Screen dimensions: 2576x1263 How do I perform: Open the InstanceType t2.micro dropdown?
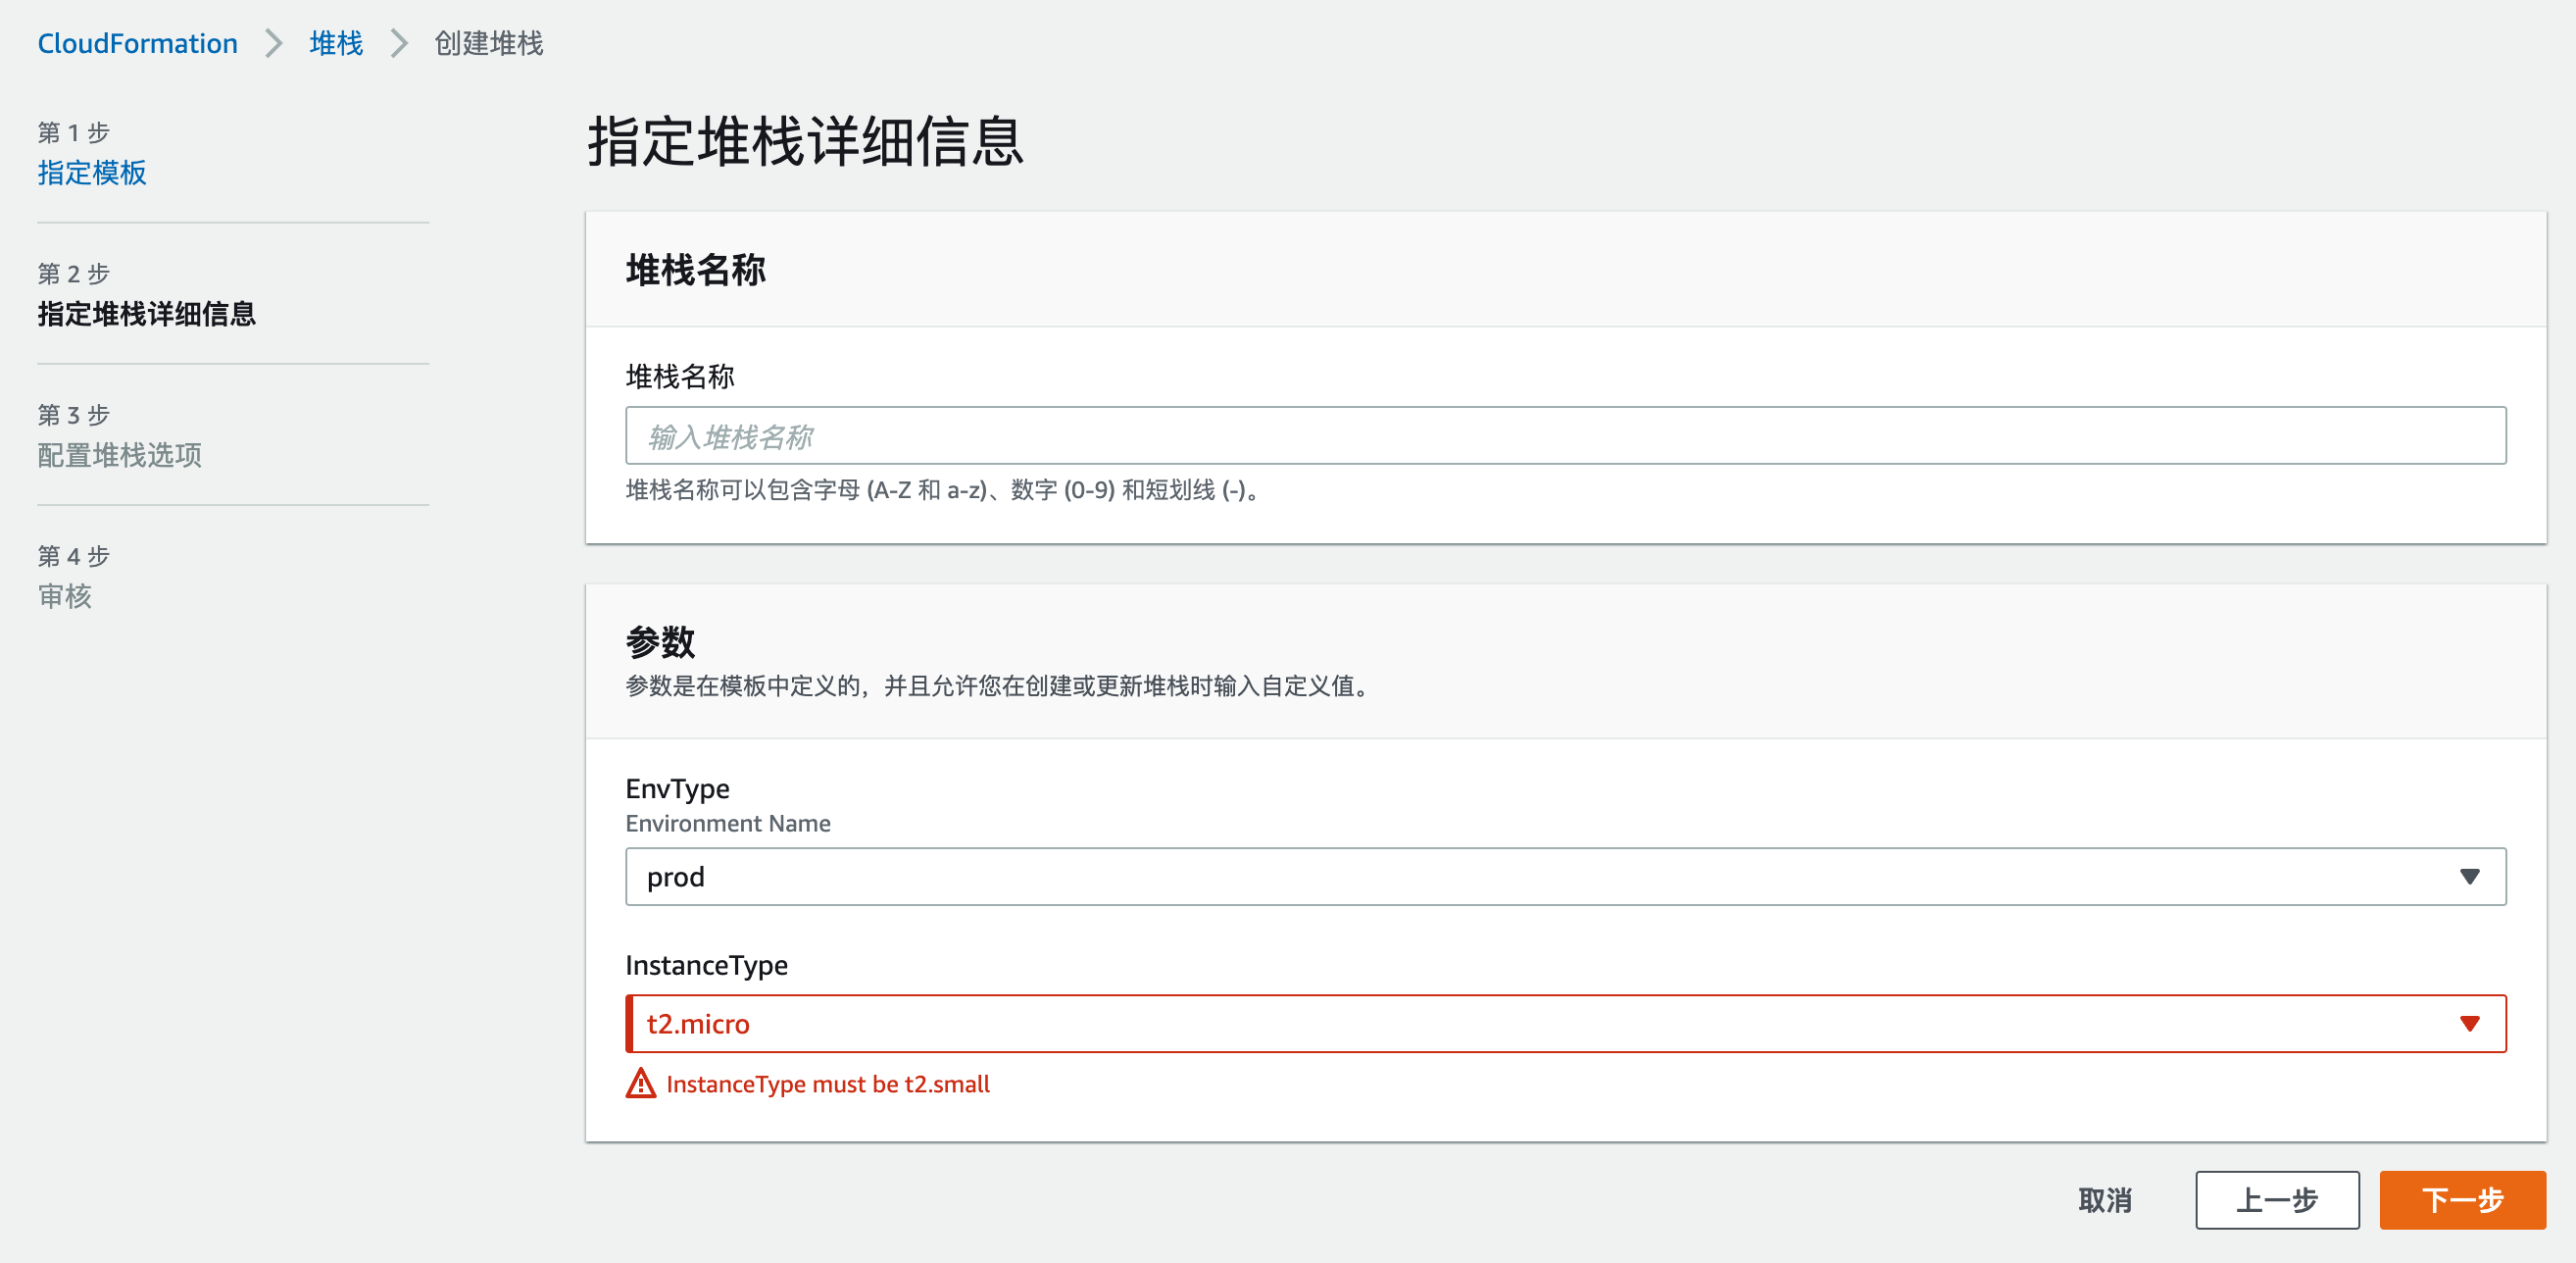(x=1564, y=1024)
